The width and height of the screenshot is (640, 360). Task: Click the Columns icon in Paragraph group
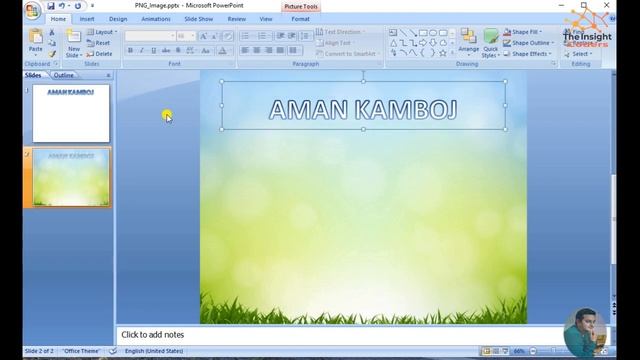294,51
